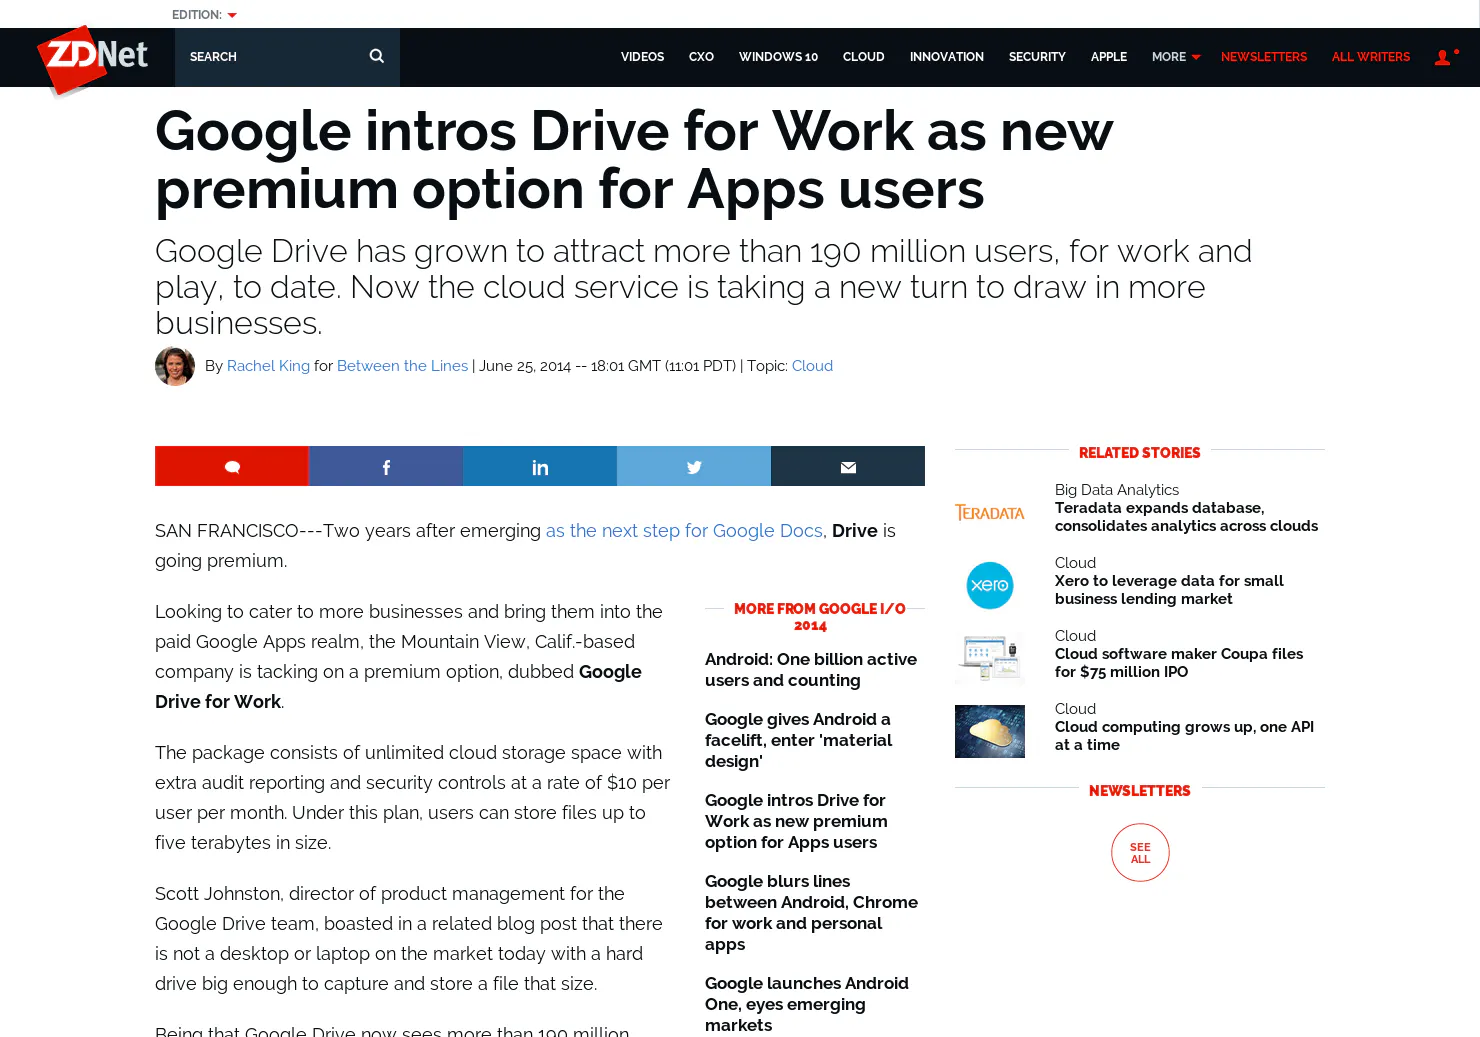The image size is (1480, 1037).
Task: Share article on LinkedIn
Action: point(540,466)
